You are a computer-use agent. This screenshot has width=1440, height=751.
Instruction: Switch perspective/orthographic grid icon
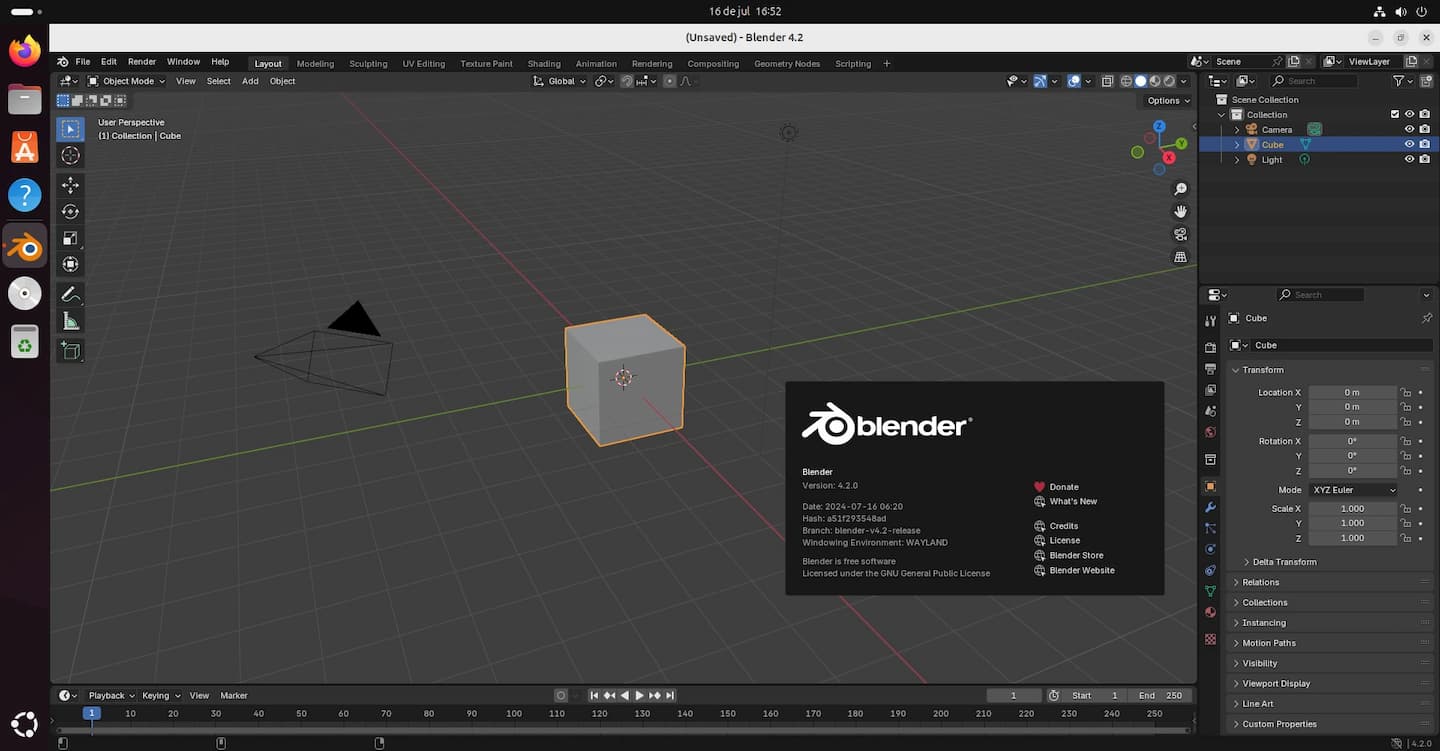coord(1180,257)
